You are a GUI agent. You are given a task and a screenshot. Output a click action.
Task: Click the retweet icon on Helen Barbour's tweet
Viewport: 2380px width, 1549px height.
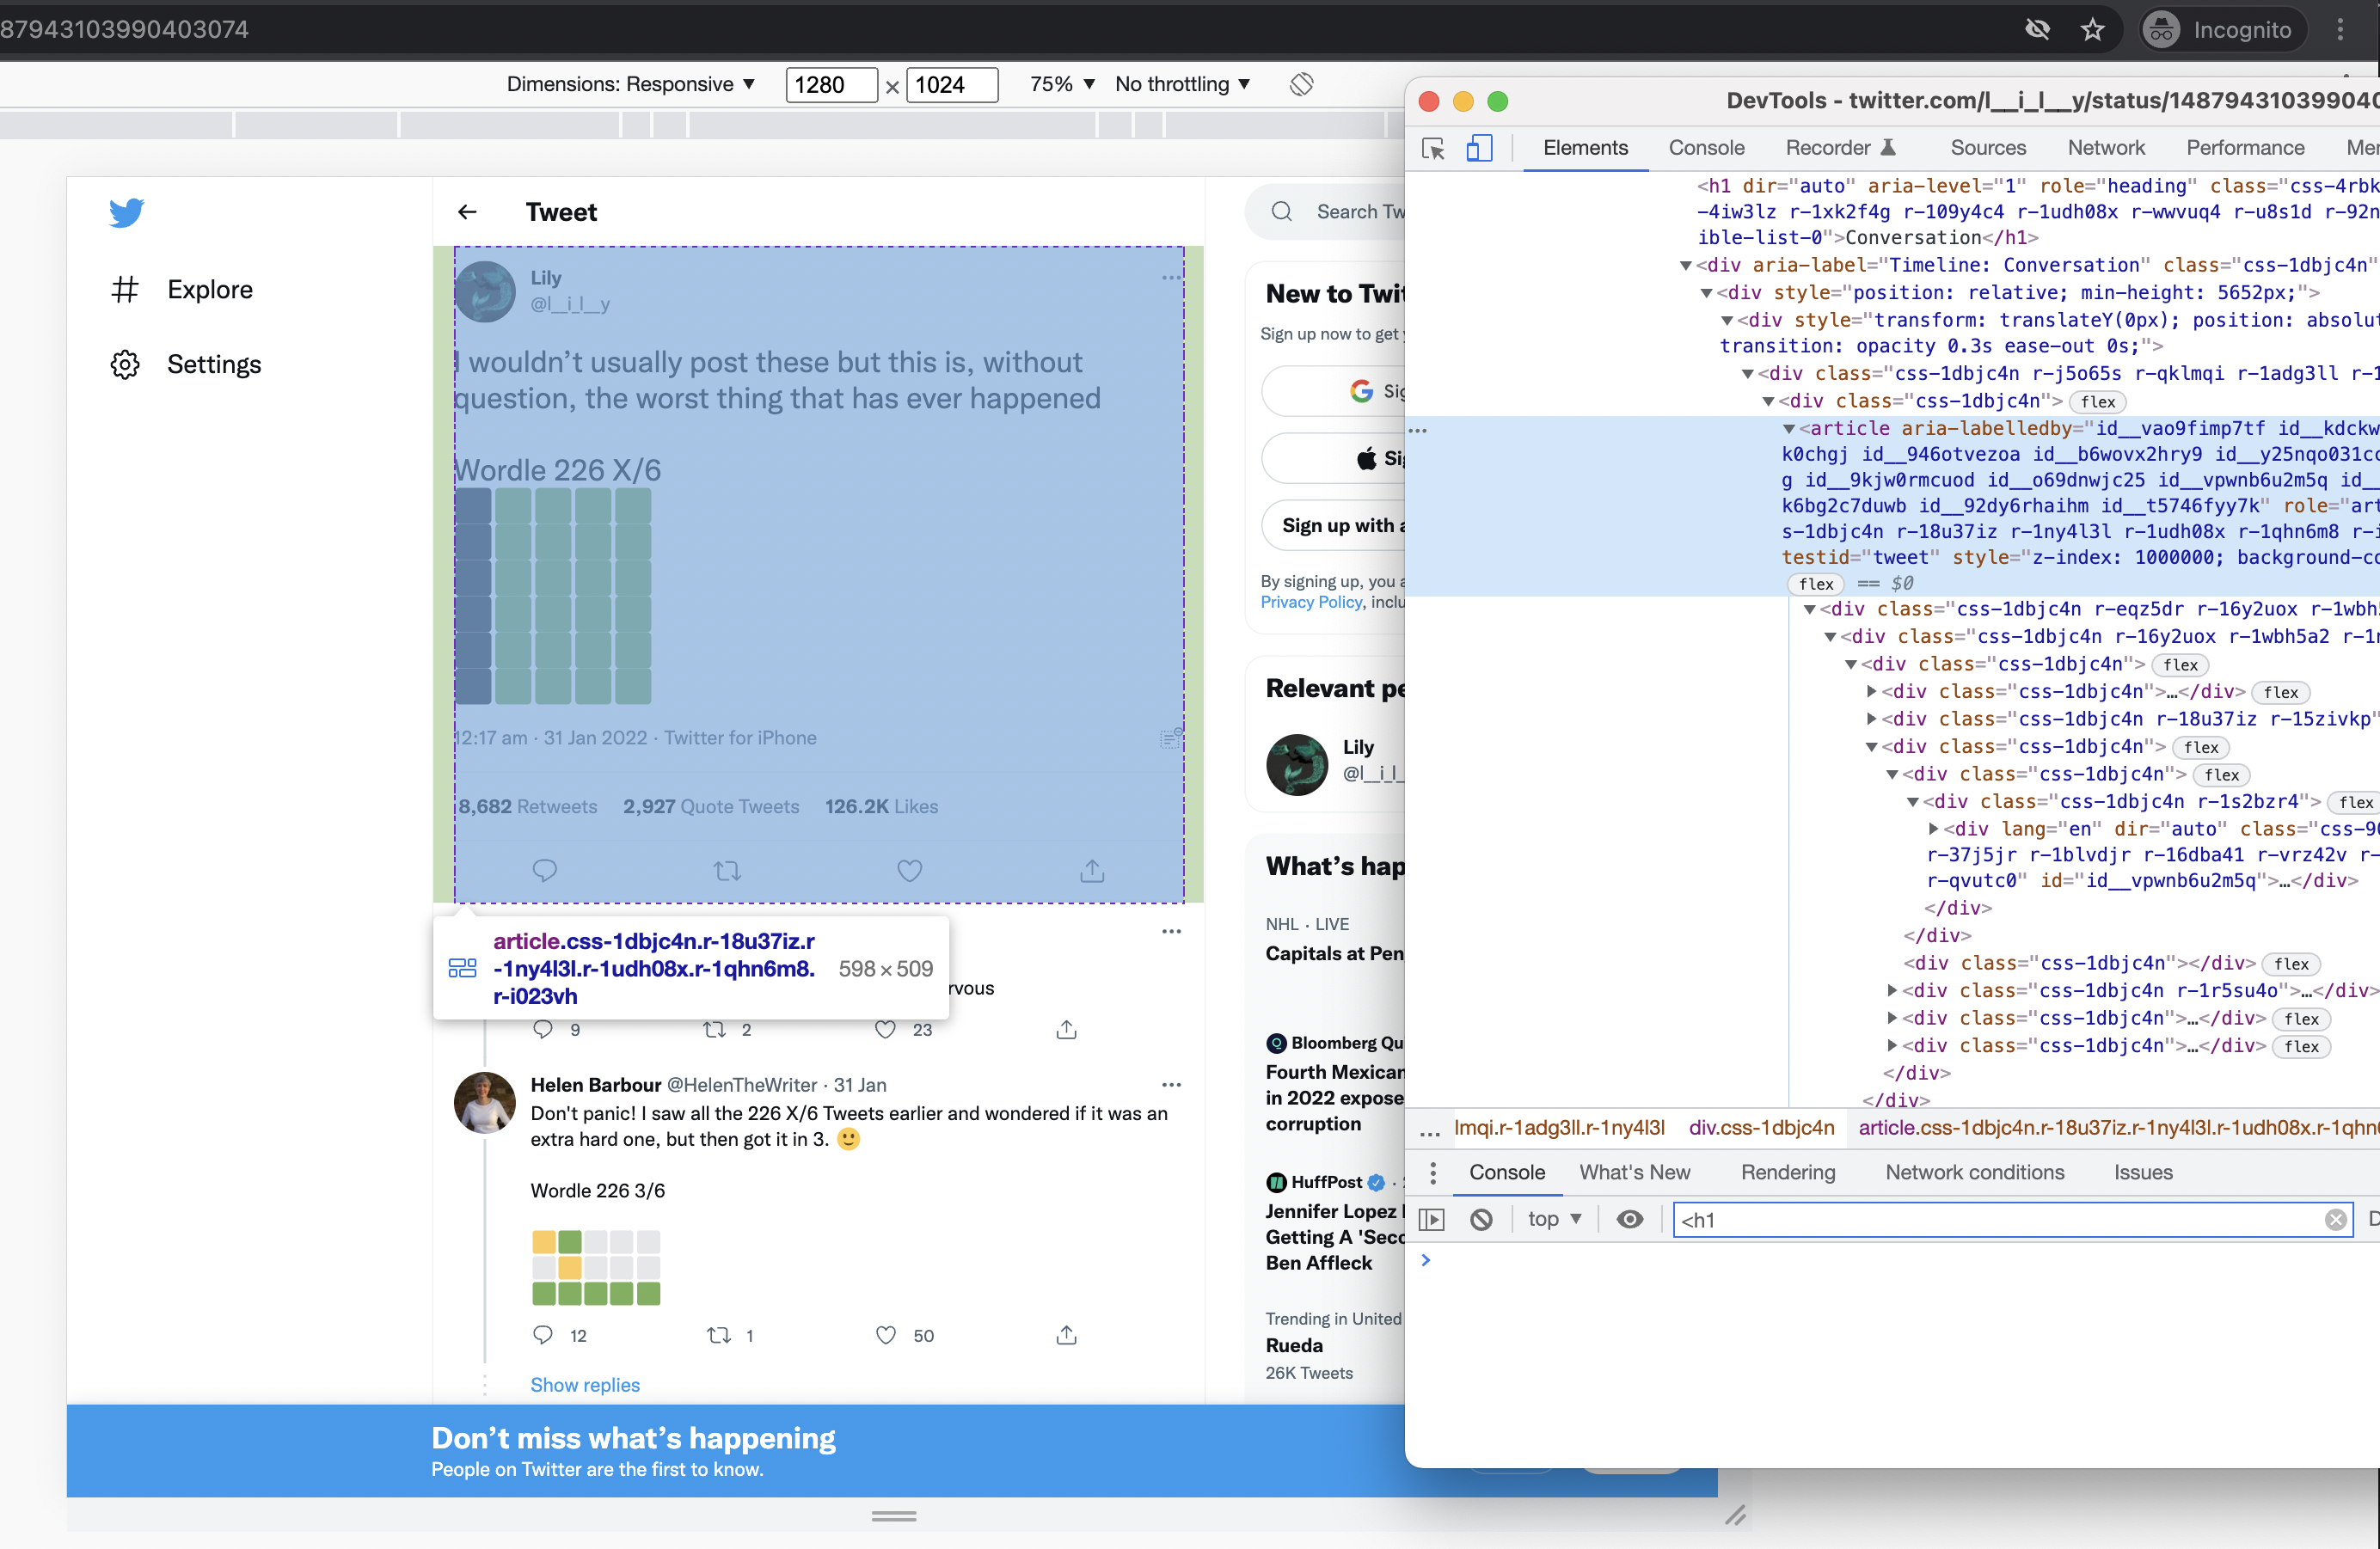pyautogui.click(x=718, y=1335)
